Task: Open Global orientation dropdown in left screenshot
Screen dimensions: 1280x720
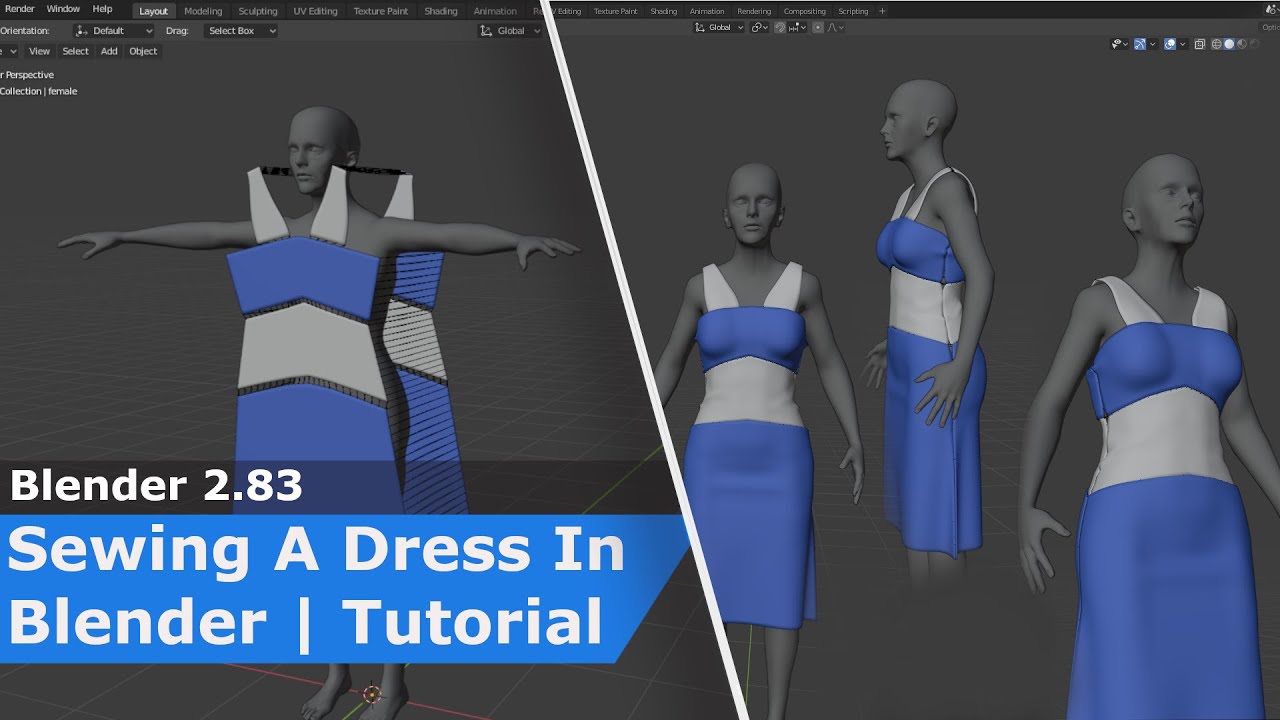Action: point(511,31)
